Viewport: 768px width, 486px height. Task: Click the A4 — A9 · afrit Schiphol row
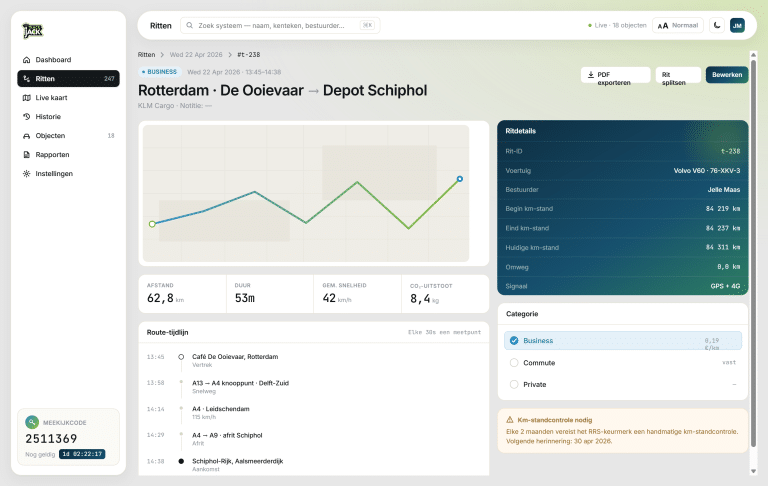click(313, 439)
